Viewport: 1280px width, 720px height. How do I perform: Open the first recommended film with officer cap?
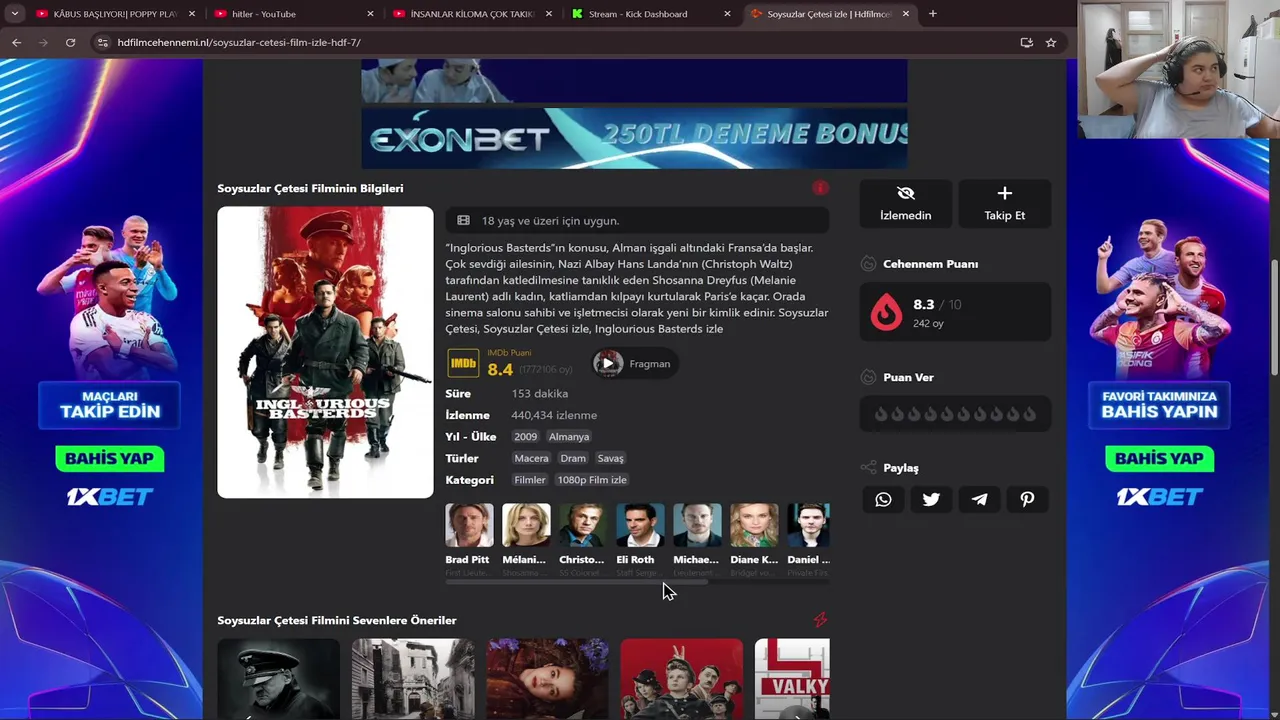(x=278, y=679)
